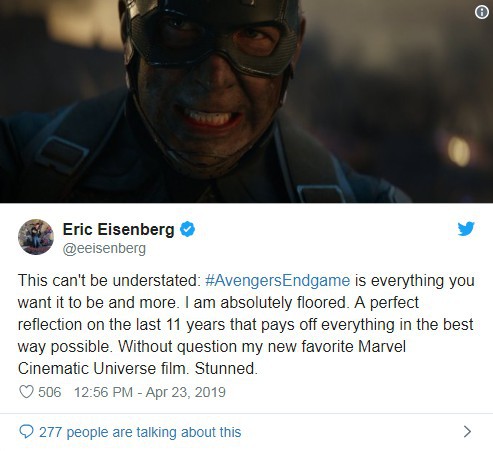Click the blue verified badge
The image size is (493, 451).
click(x=187, y=229)
